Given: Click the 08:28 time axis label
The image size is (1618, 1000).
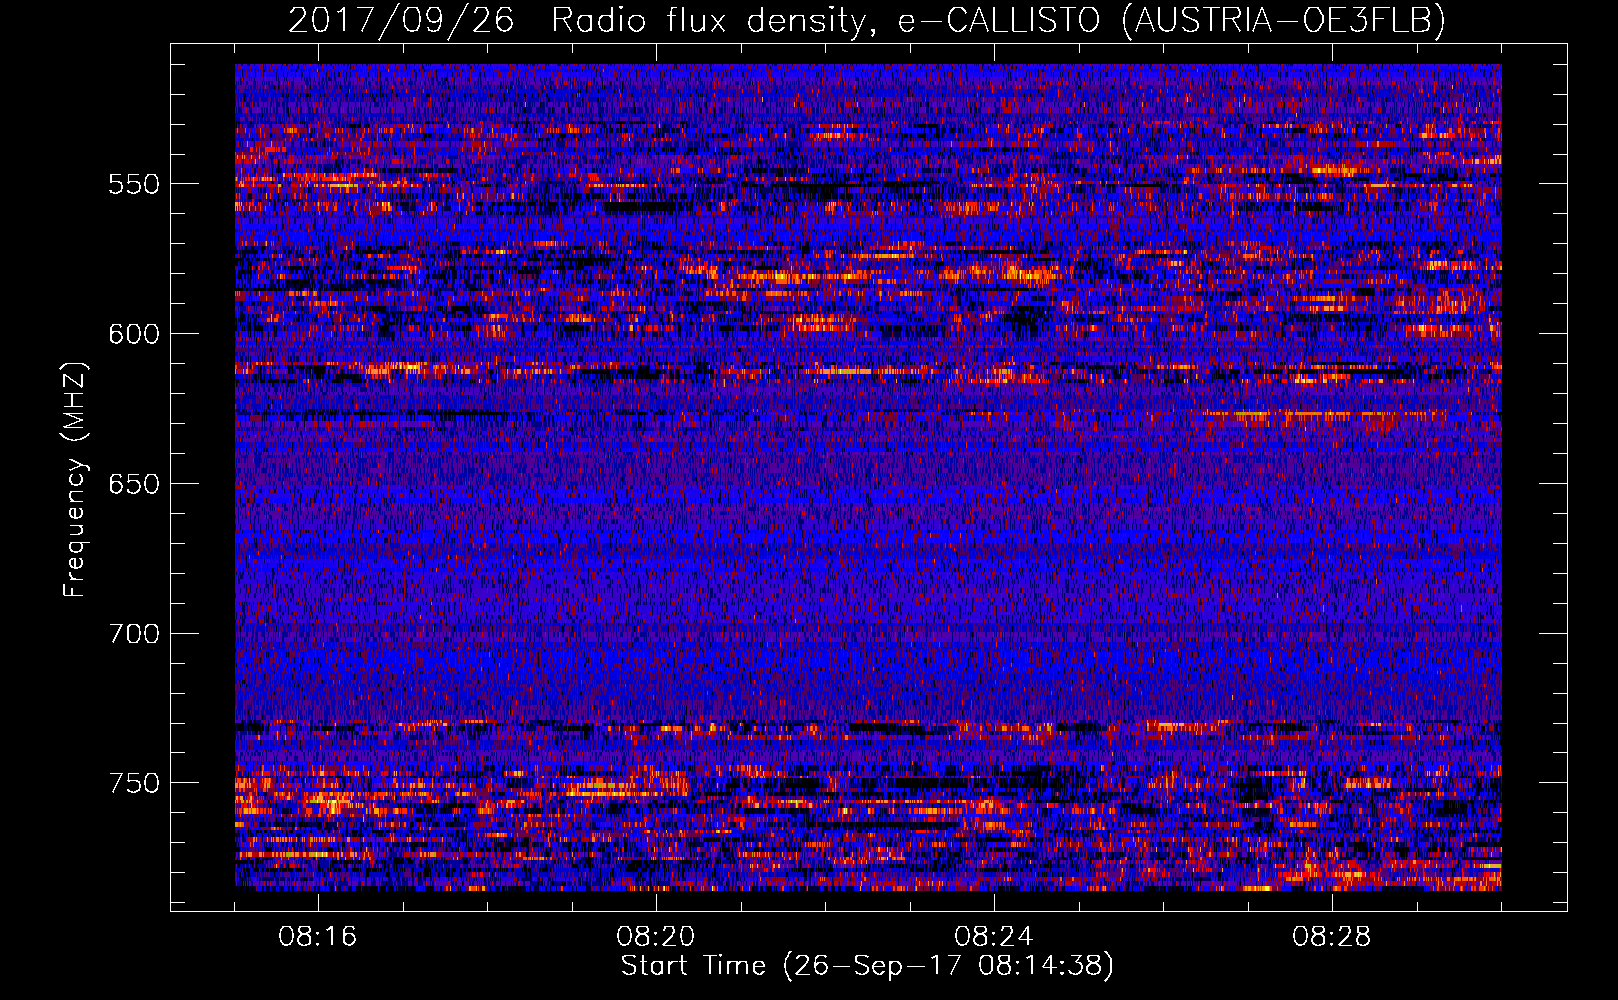Looking at the screenshot, I should [x=1332, y=937].
